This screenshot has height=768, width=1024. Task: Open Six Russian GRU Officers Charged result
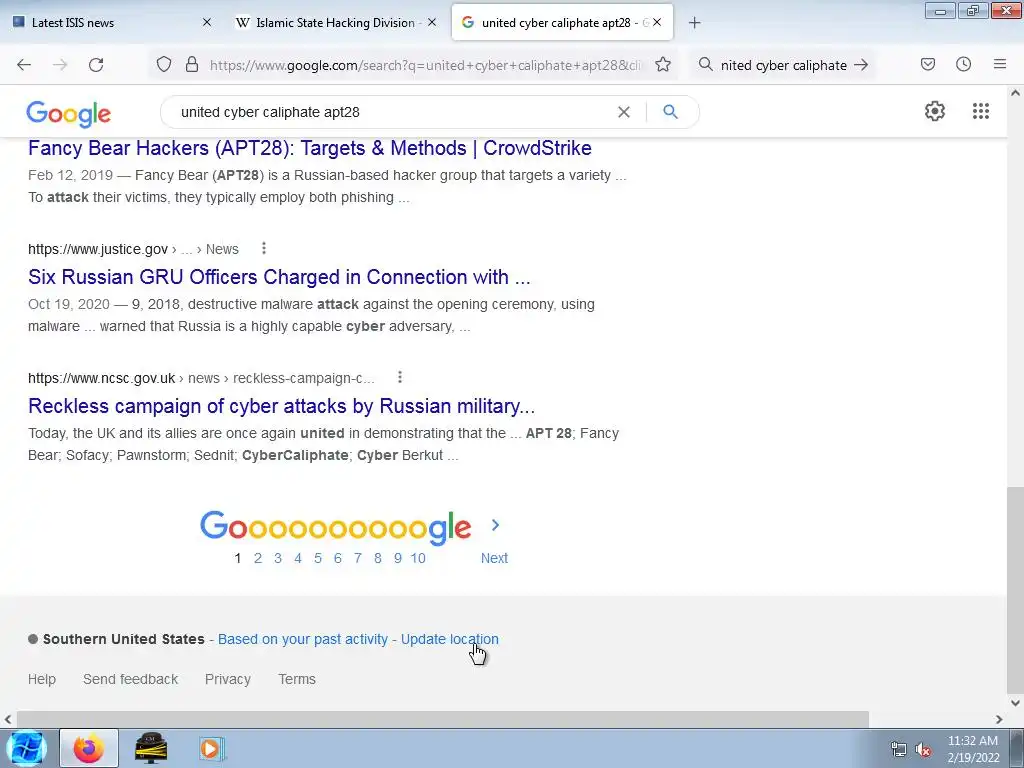[279, 277]
